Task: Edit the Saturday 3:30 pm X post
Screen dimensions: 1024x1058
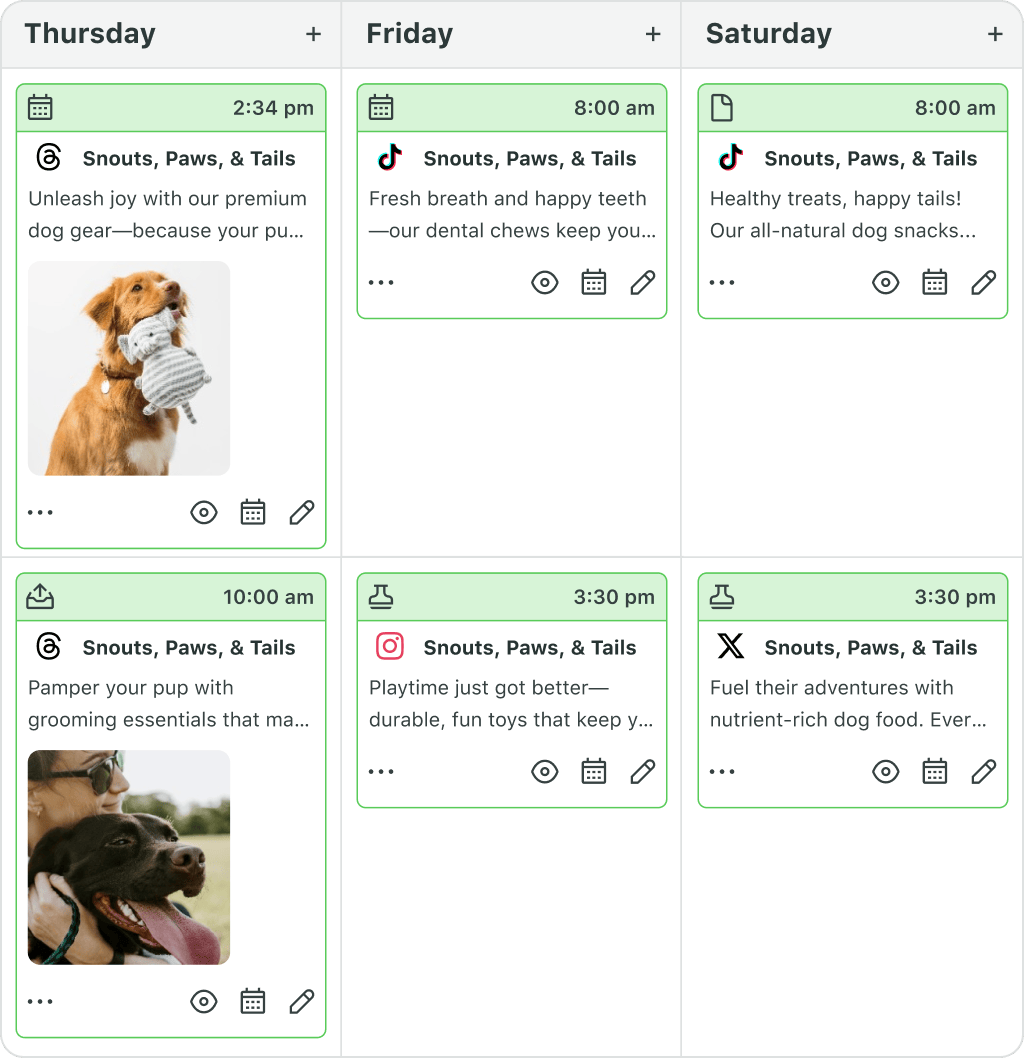Action: click(984, 772)
